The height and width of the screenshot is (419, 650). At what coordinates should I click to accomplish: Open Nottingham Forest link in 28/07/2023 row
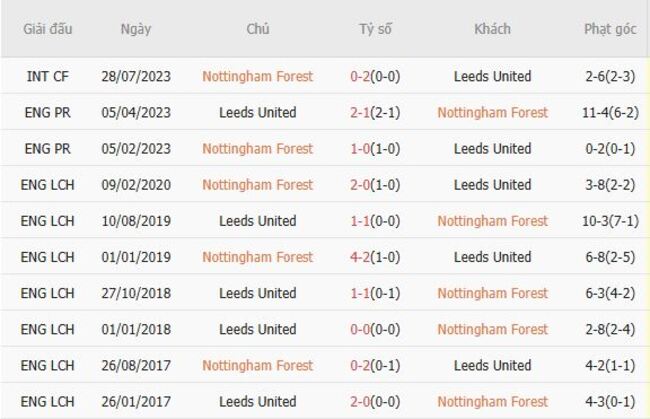257,76
